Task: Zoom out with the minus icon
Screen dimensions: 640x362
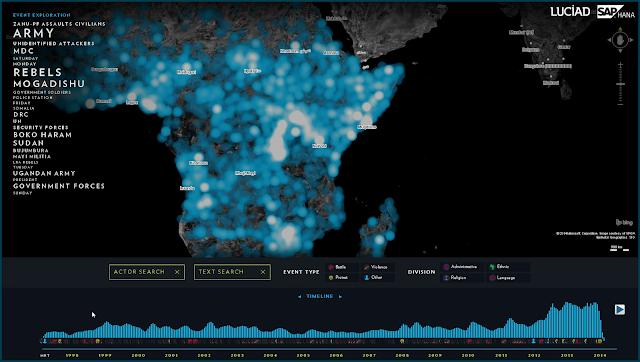Action: tap(620, 104)
